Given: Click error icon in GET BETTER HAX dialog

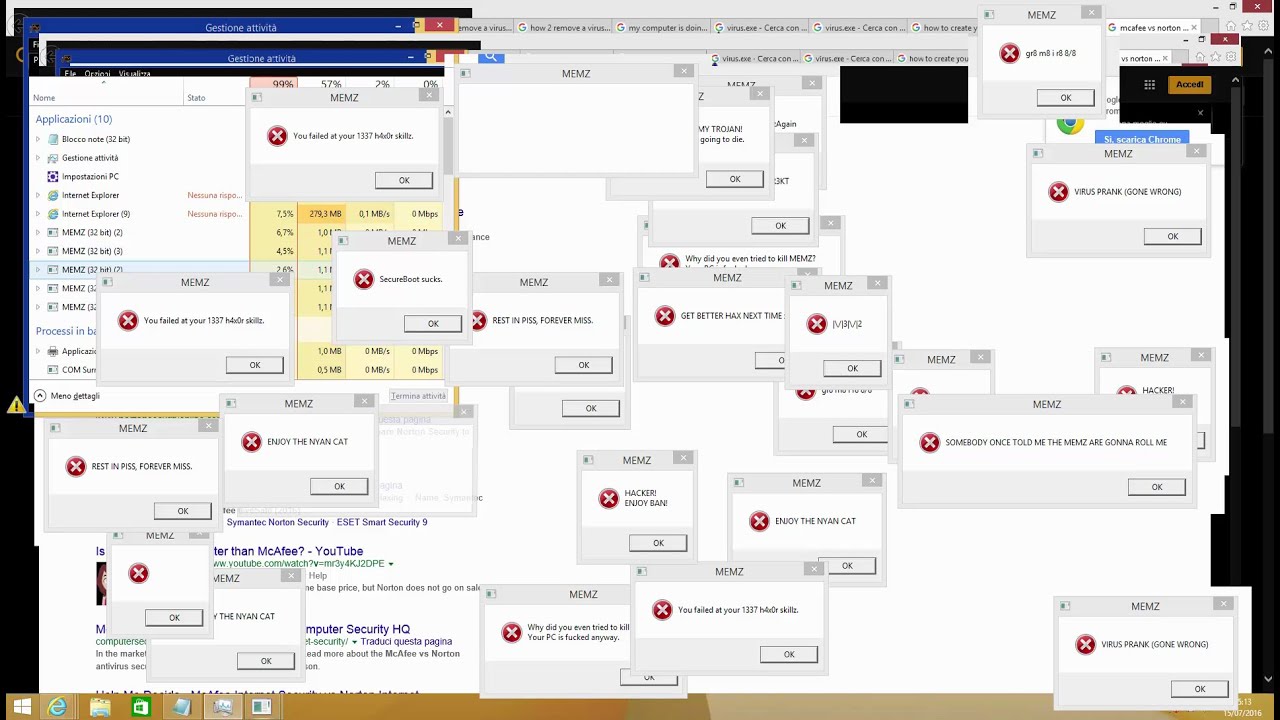Looking at the screenshot, I should pyautogui.click(x=665, y=316).
